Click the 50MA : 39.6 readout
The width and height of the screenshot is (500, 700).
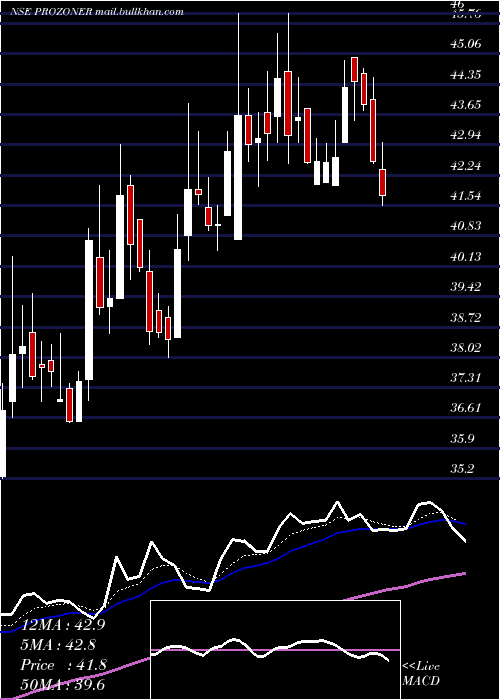click(62, 685)
